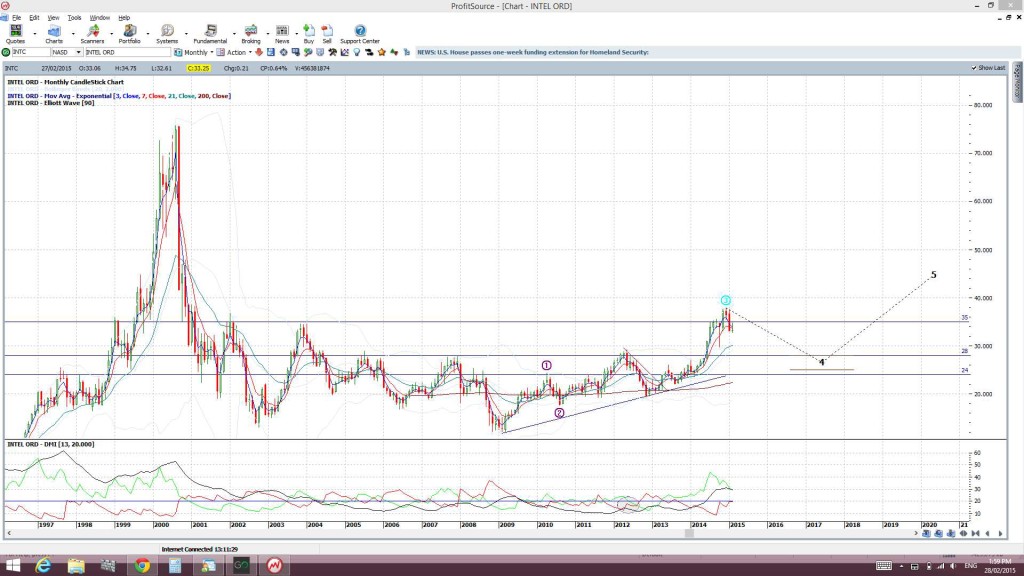Viewport: 1024px width, 576px height.
Task: Open Internet Explorer from taskbar
Action: [x=43, y=566]
